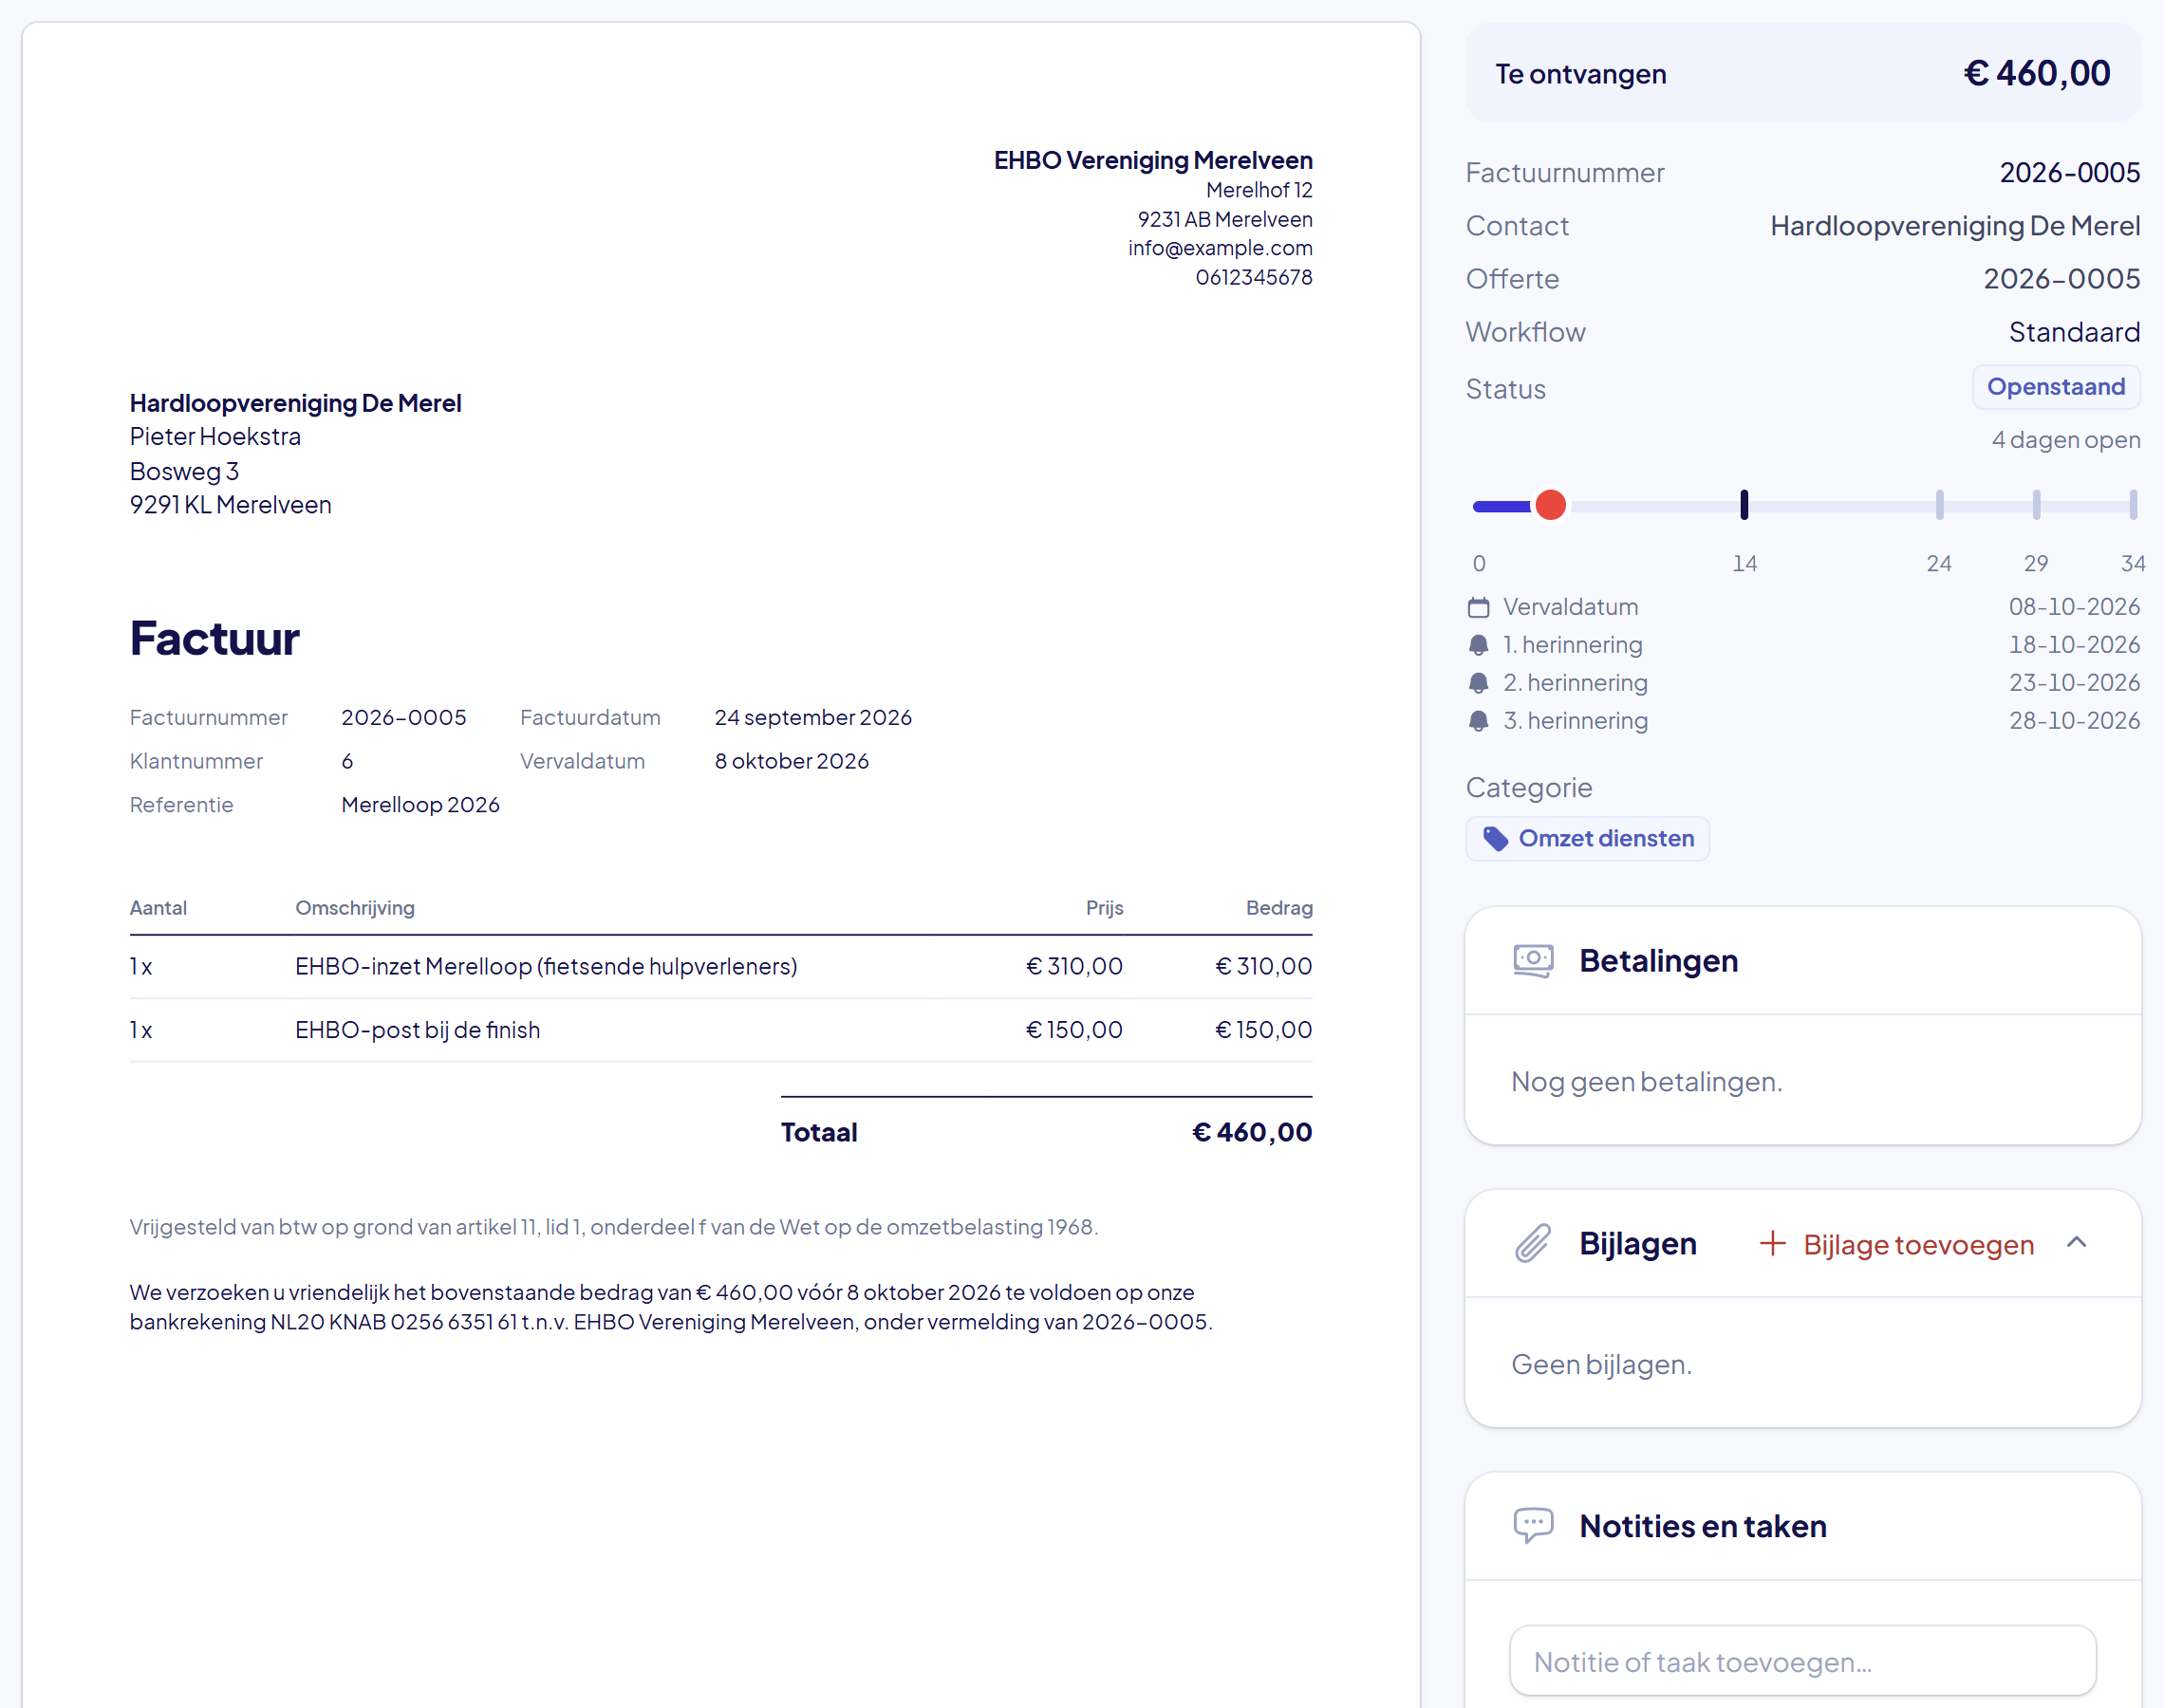Click the Nog geen betalingen message
The image size is (2164, 1708).
[x=1646, y=1082]
